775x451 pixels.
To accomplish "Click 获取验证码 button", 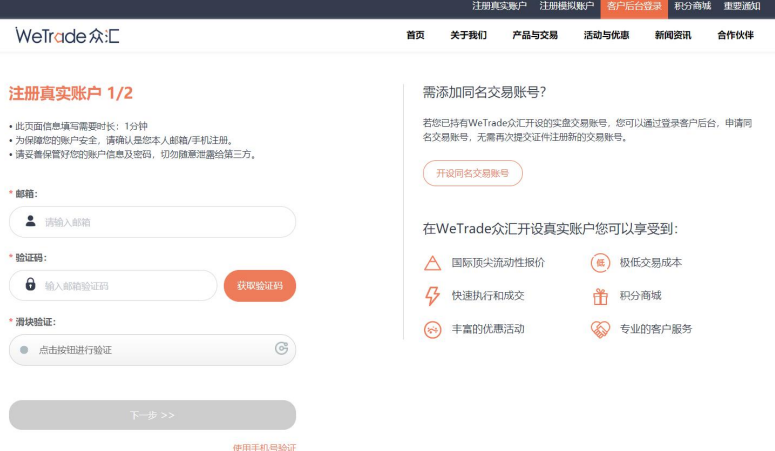I will coord(260,285).
